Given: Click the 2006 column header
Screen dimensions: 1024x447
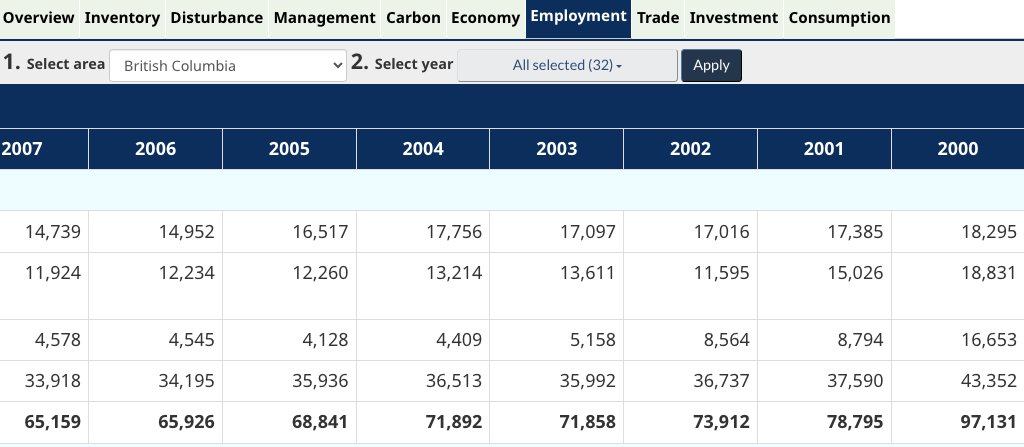Looking at the screenshot, I should tap(155, 148).
